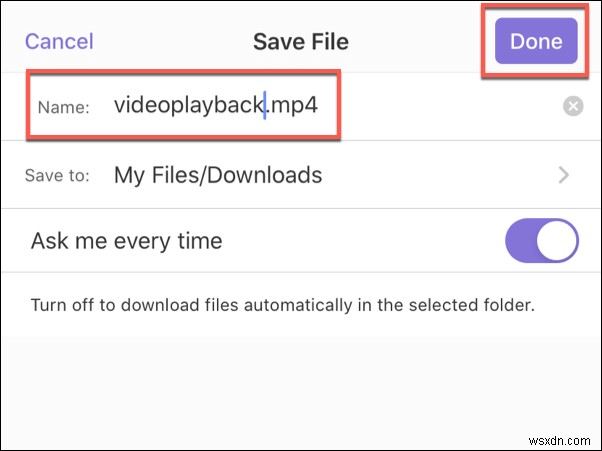The height and width of the screenshot is (451, 602).
Task: Click the Save File dialog title
Action: point(301,41)
